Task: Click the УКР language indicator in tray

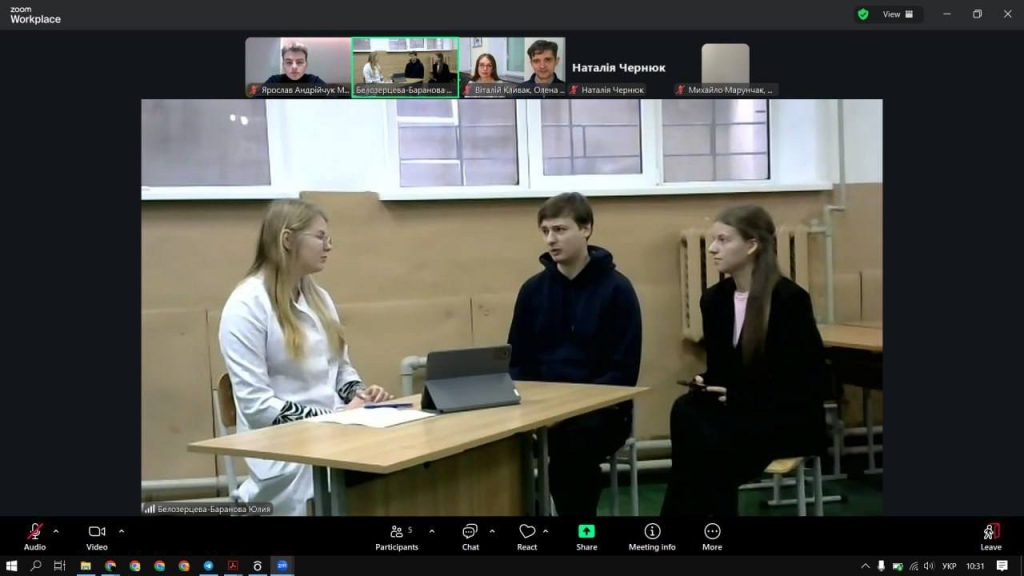Action: click(x=949, y=566)
